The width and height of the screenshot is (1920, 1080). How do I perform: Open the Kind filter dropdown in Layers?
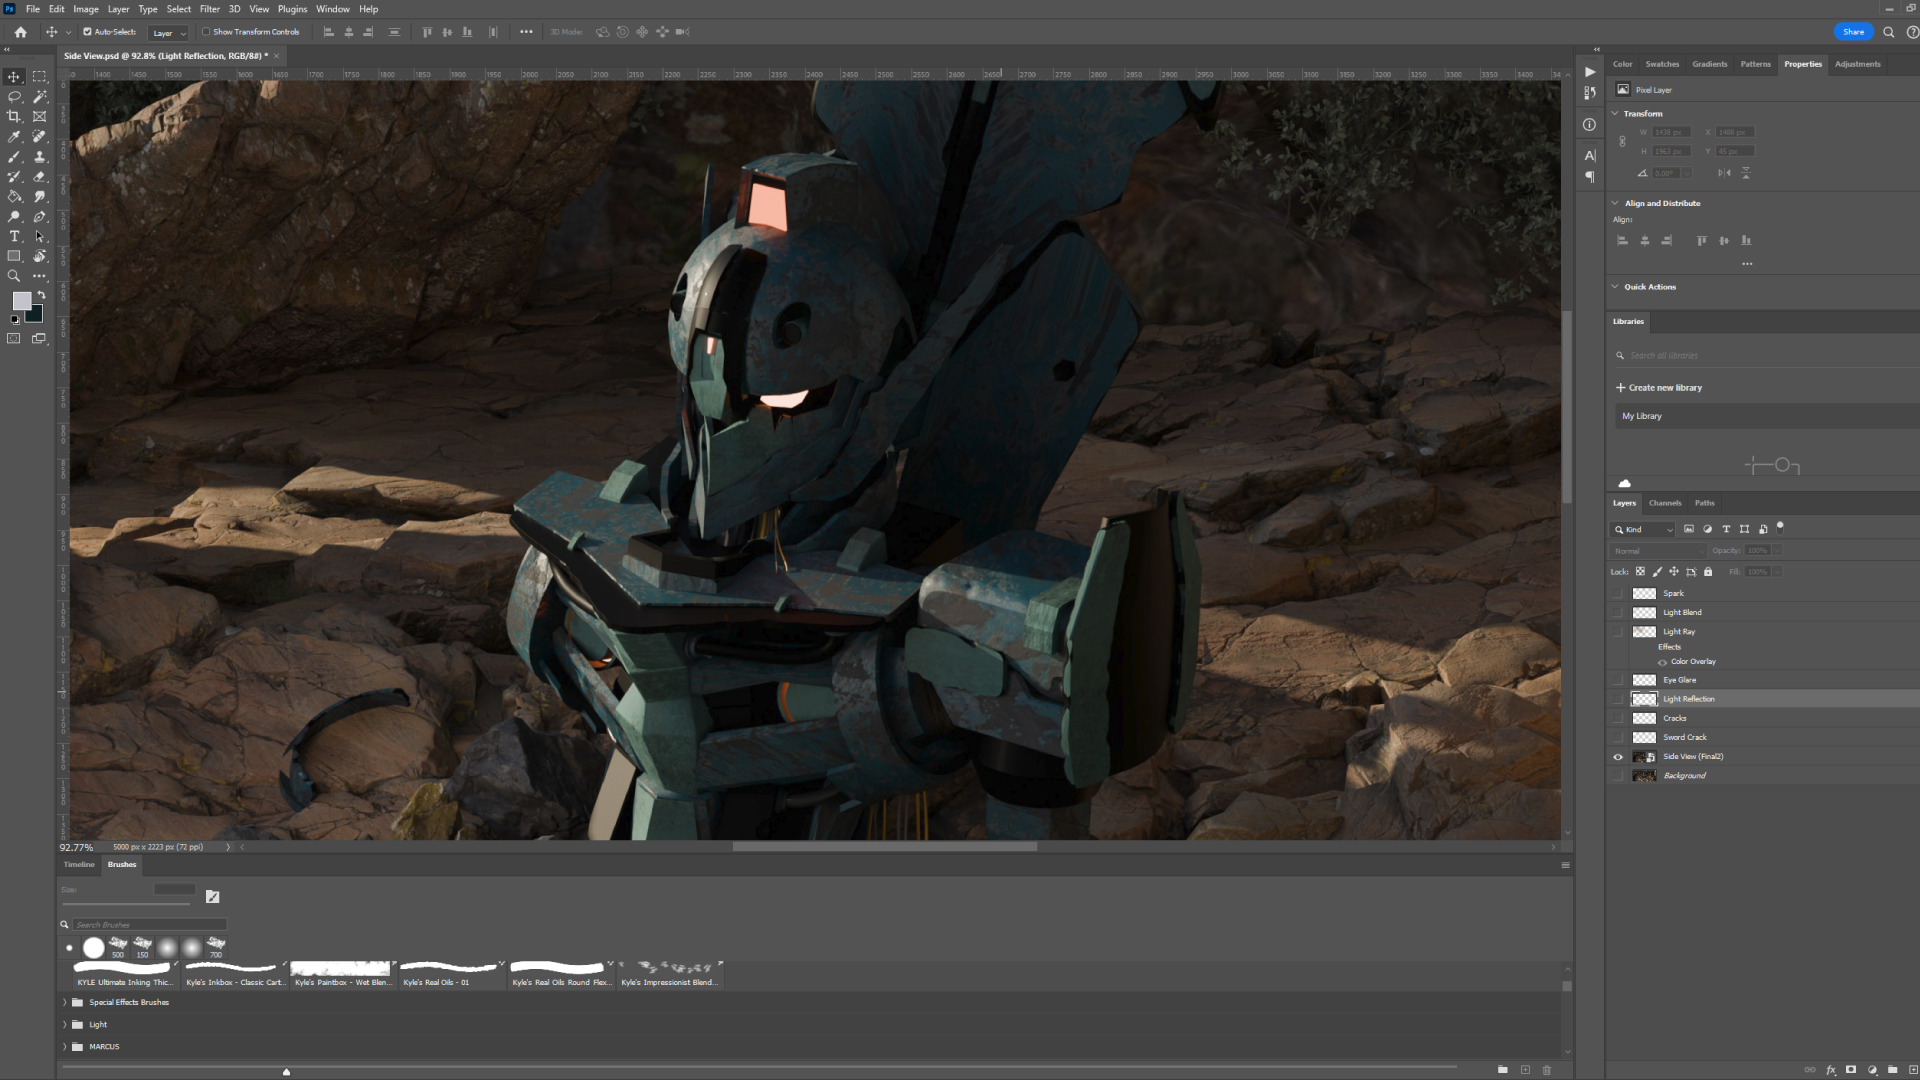1644,530
